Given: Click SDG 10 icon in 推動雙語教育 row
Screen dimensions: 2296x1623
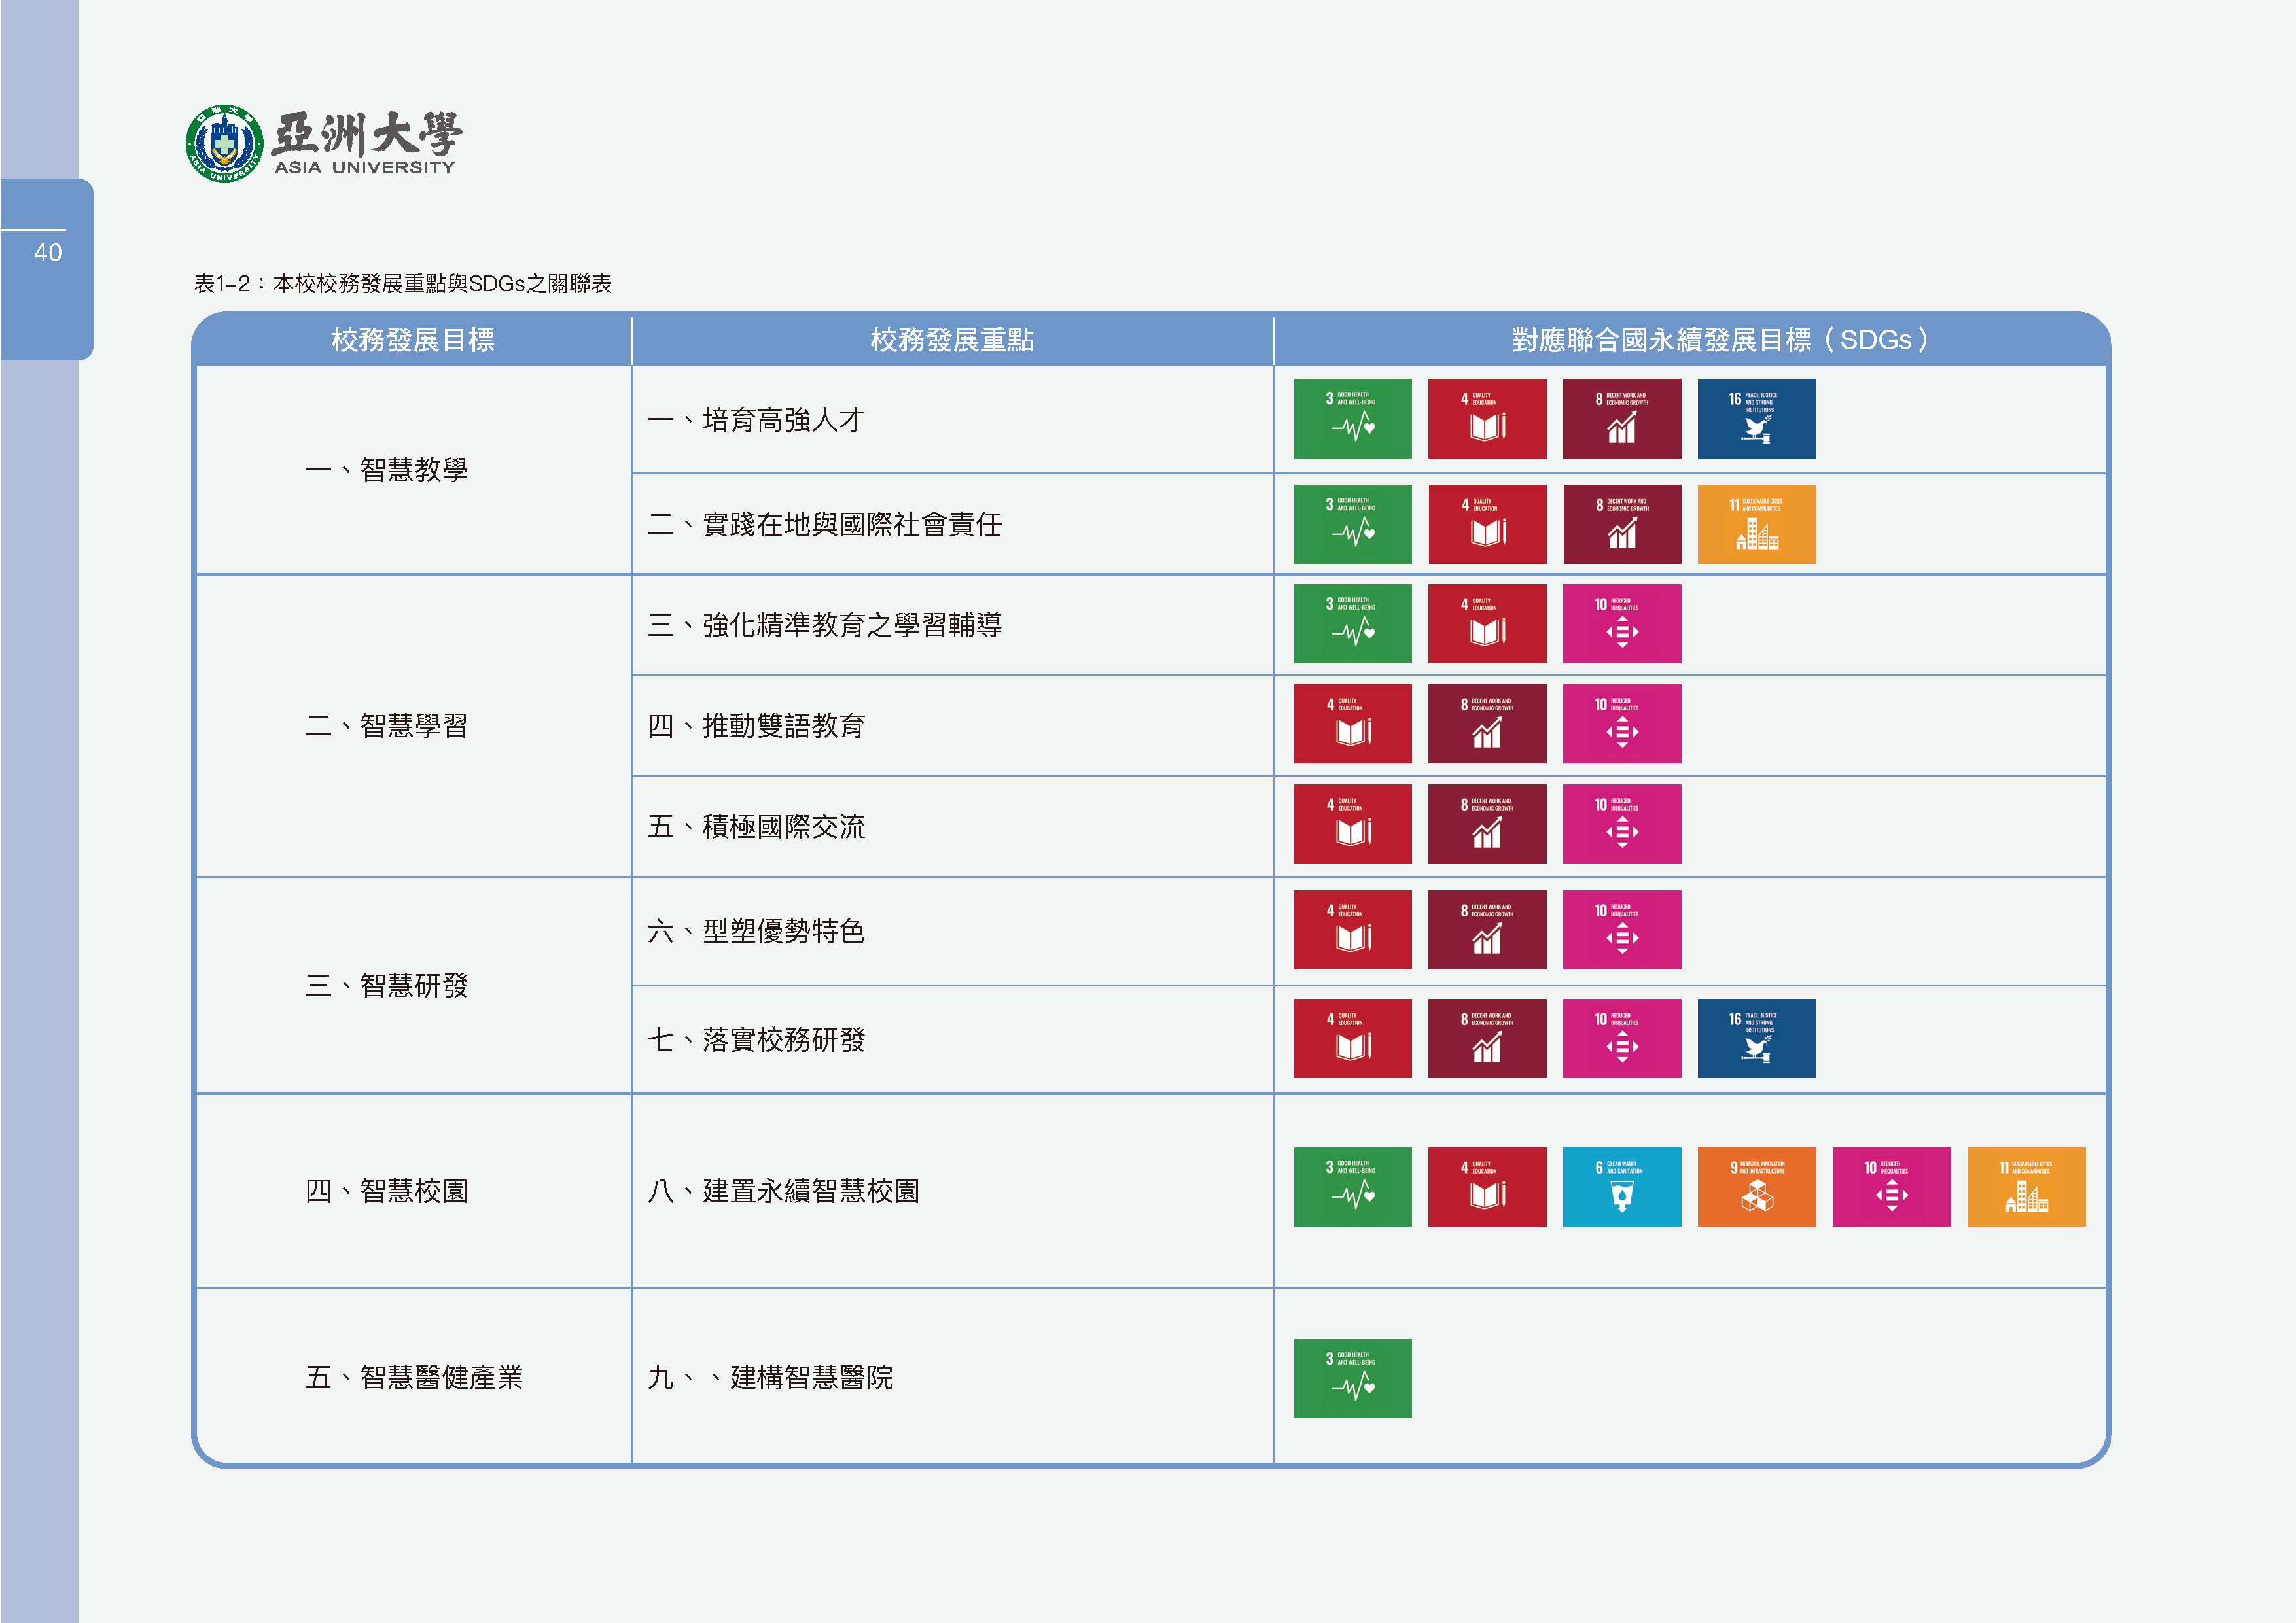Looking at the screenshot, I should [1622, 724].
